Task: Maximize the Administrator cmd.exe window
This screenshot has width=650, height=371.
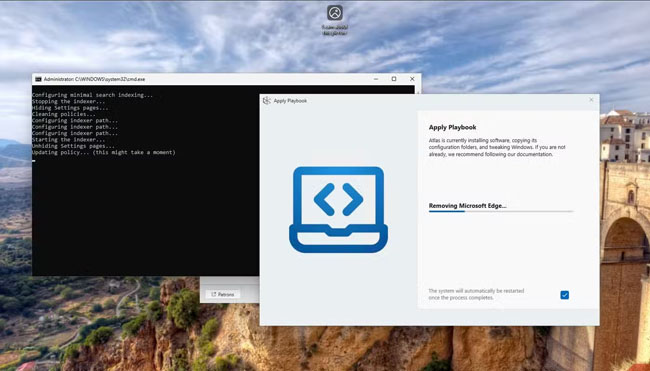Action: [394, 79]
